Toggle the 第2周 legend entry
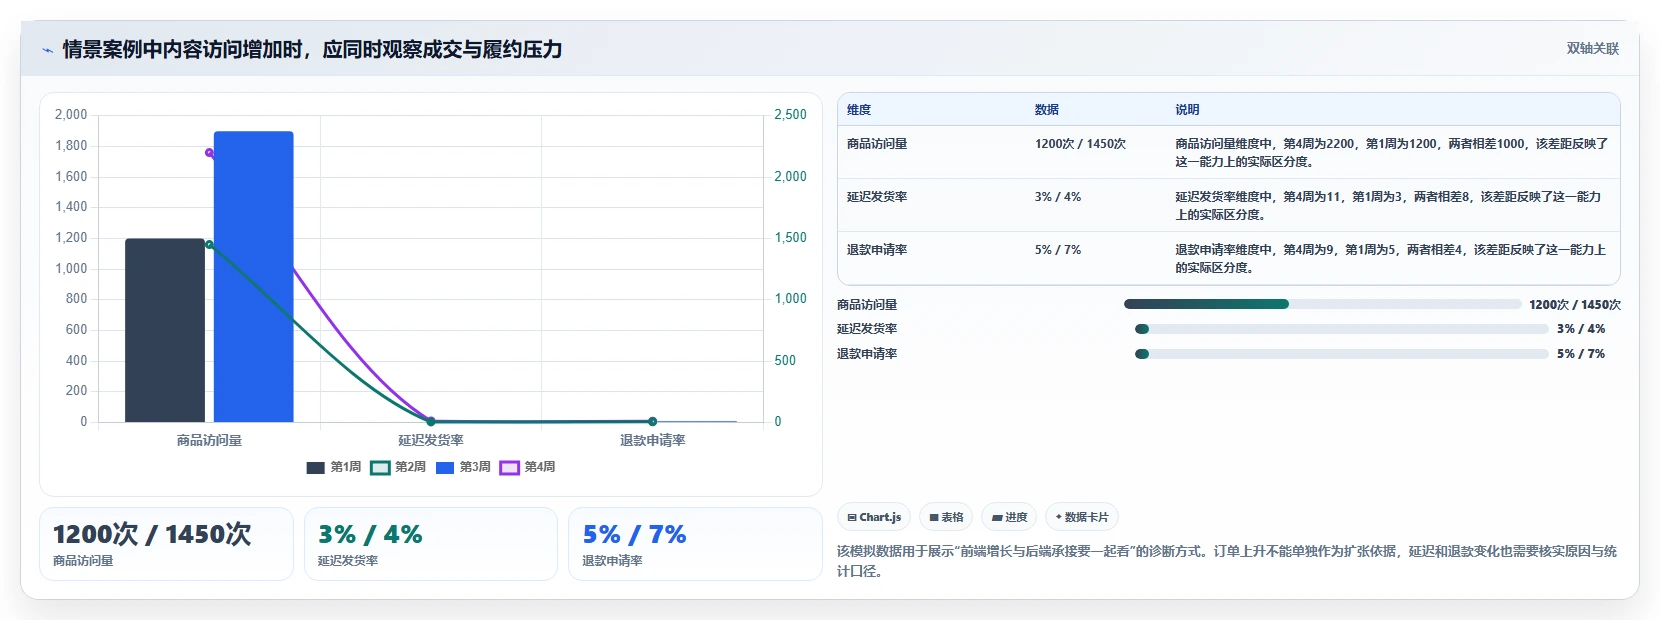 [398, 467]
